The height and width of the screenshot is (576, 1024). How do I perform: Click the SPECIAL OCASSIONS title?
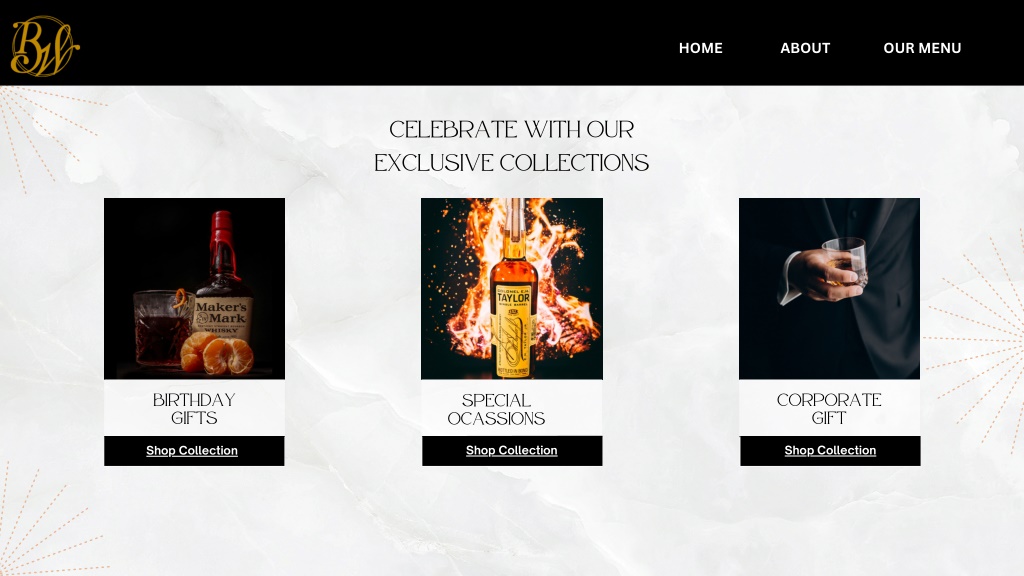pos(496,409)
